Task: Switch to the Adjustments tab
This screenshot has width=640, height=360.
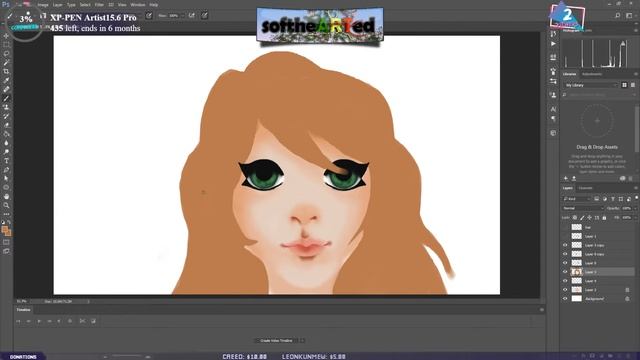Action: [x=591, y=74]
